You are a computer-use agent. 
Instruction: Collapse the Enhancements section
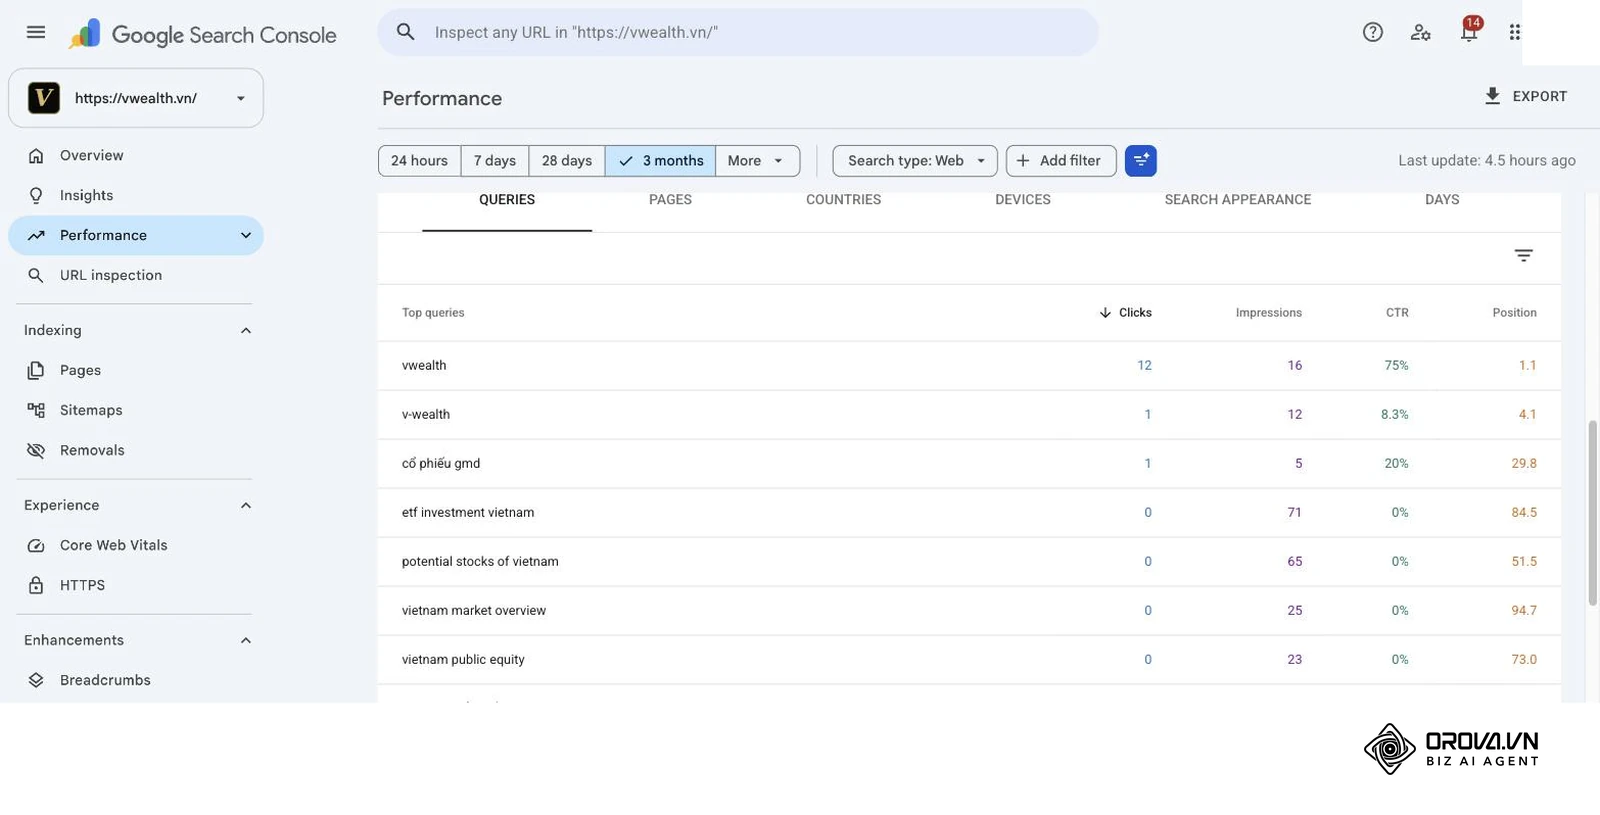[246, 641]
